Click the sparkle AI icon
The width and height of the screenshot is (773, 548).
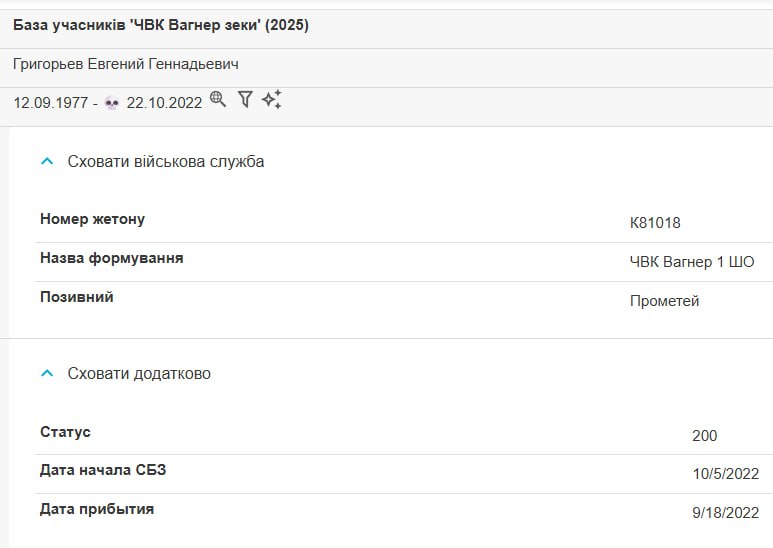pyautogui.click(x=272, y=99)
